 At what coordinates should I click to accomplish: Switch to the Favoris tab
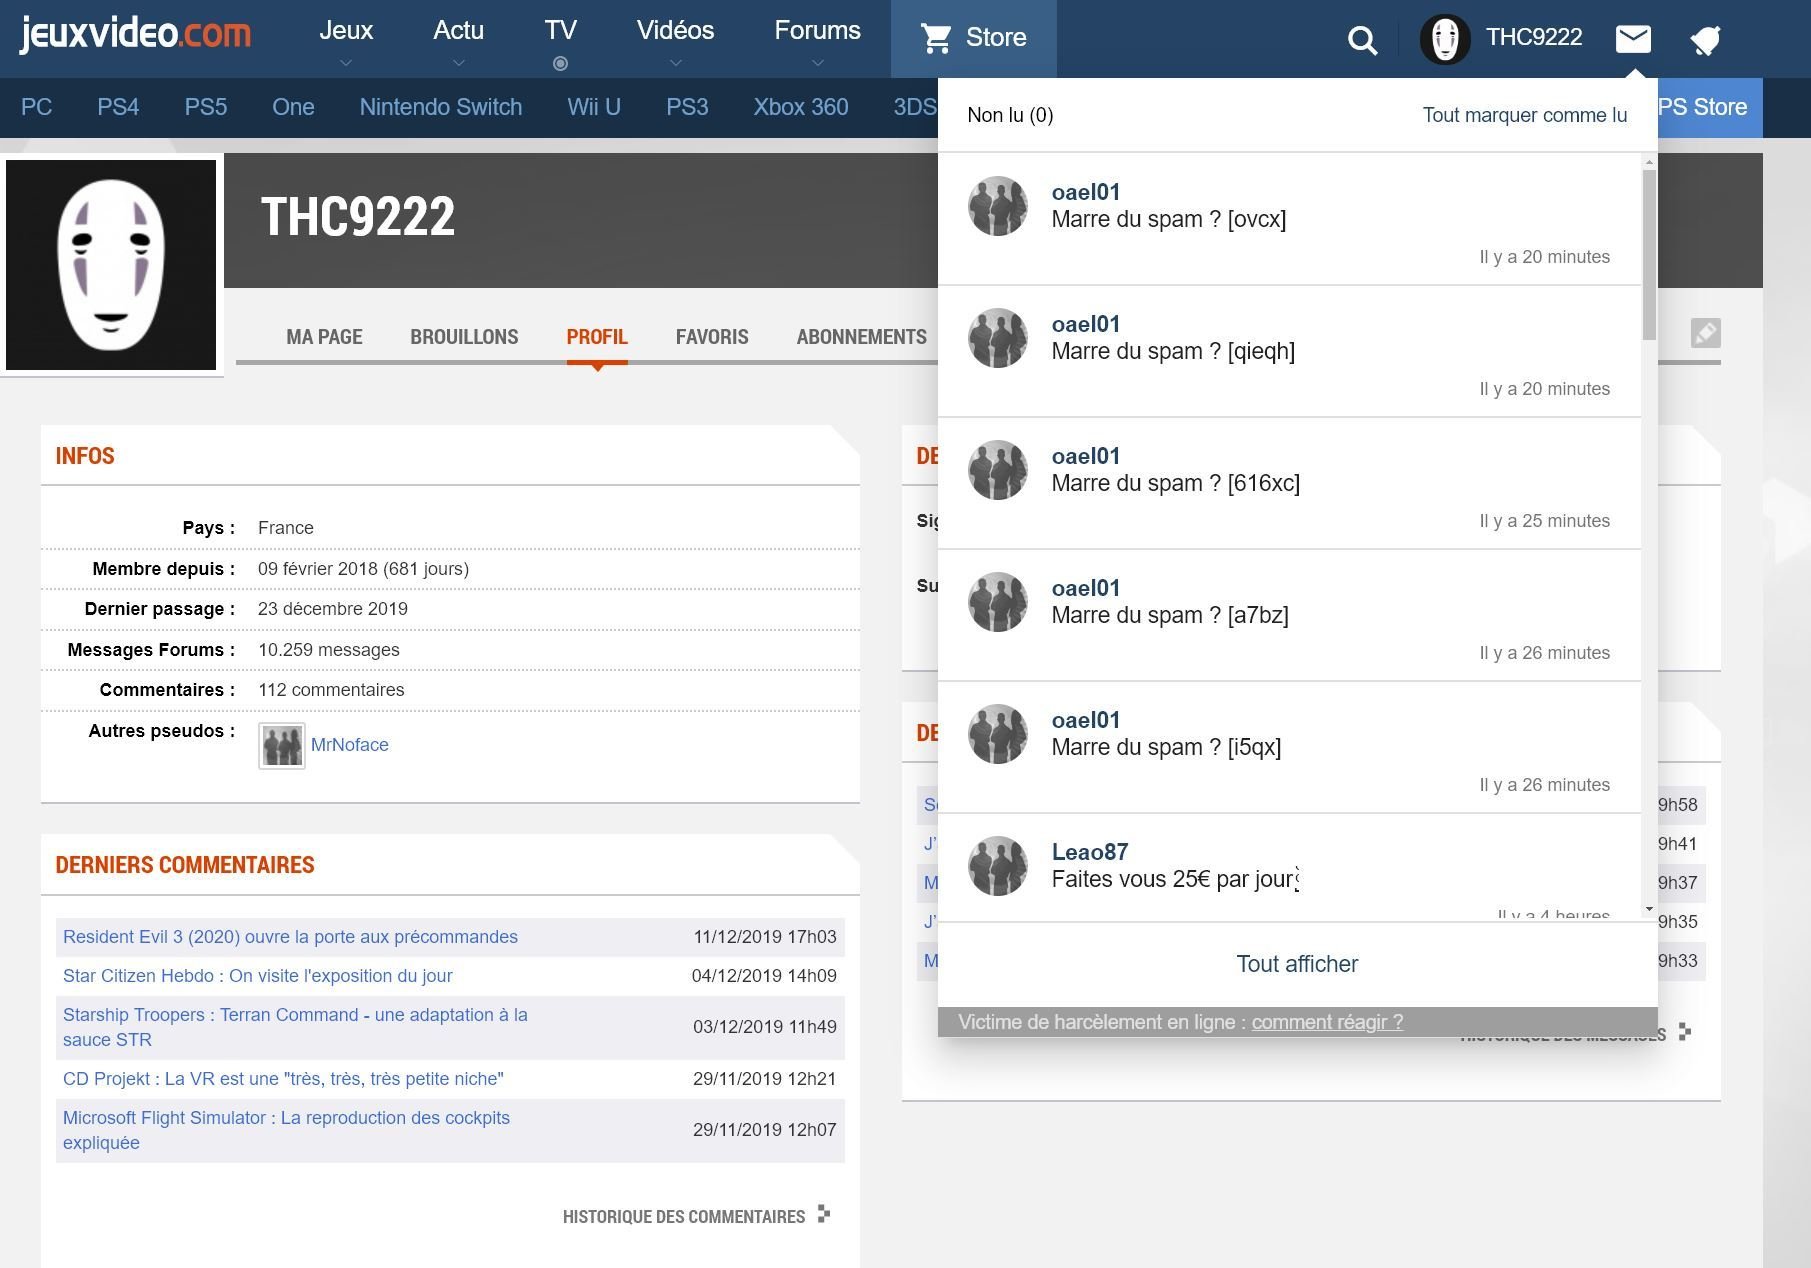[x=712, y=337]
